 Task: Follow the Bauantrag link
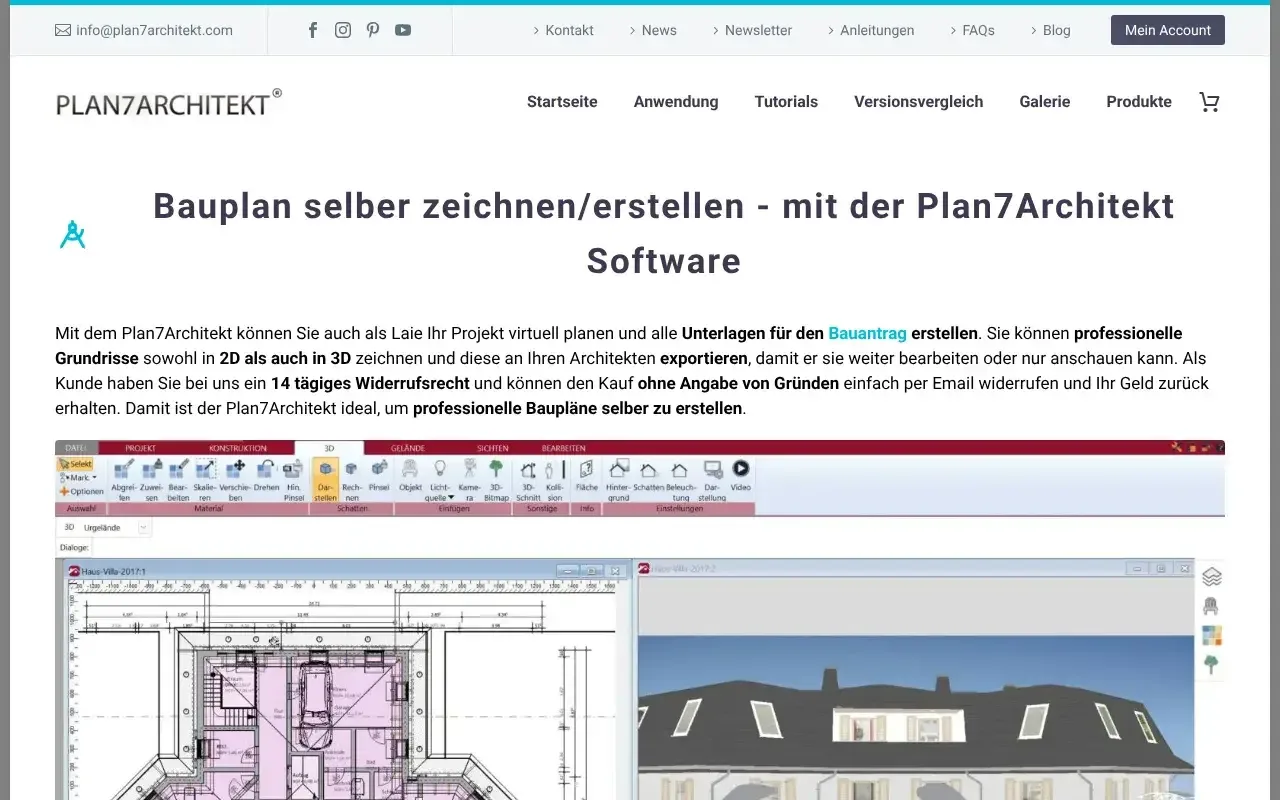[x=867, y=333]
